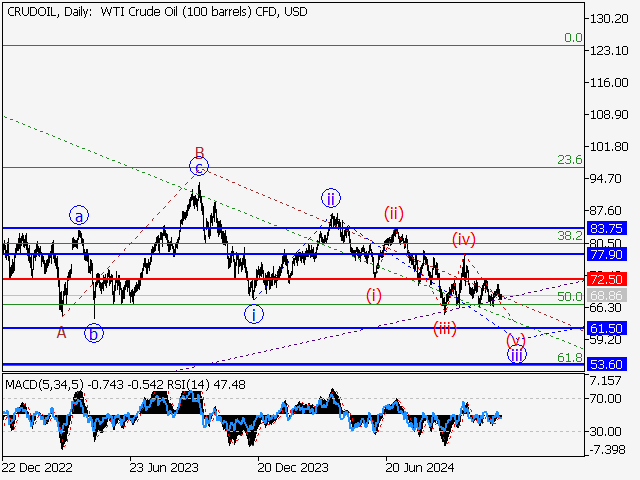Click the red 'A' wave low label
The height and width of the screenshot is (480, 640).
point(61,333)
